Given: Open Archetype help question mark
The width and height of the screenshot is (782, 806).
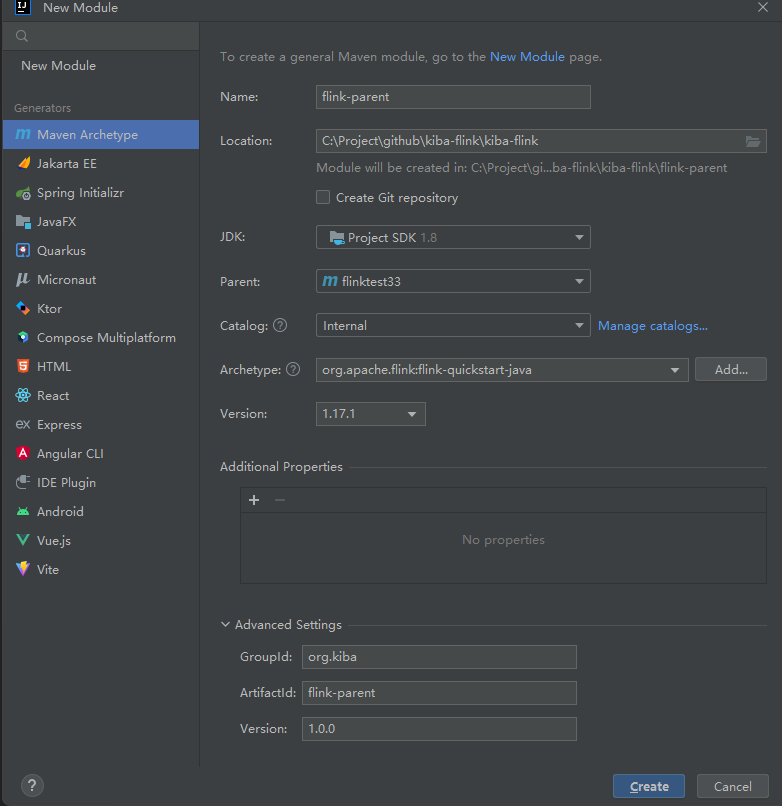Looking at the screenshot, I should 293,369.
